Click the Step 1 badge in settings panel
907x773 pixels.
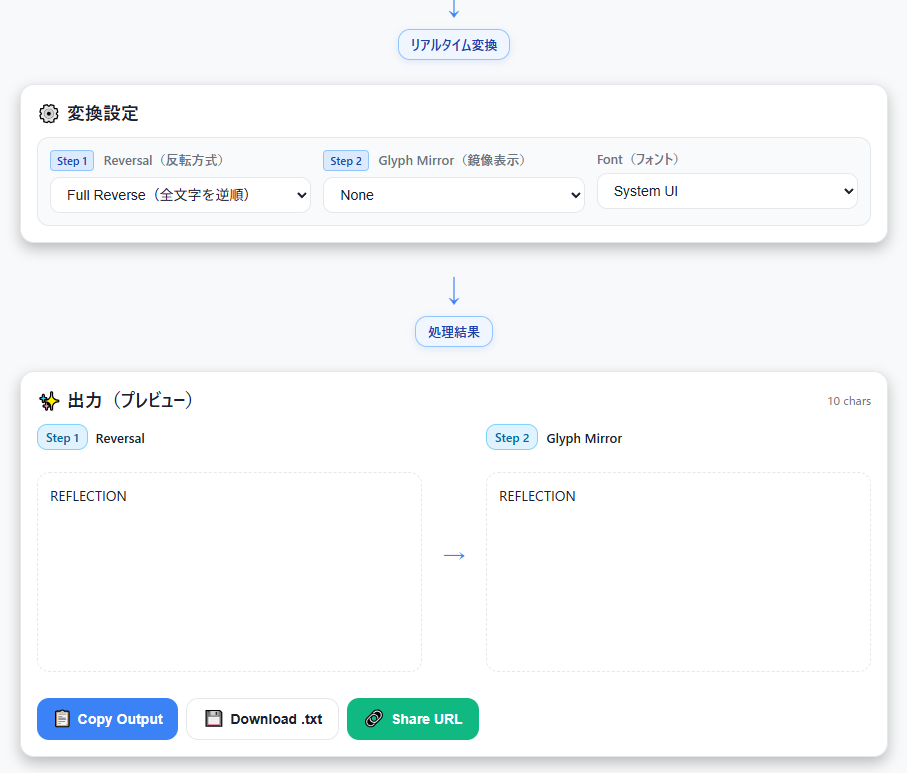click(x=72, y=161)
